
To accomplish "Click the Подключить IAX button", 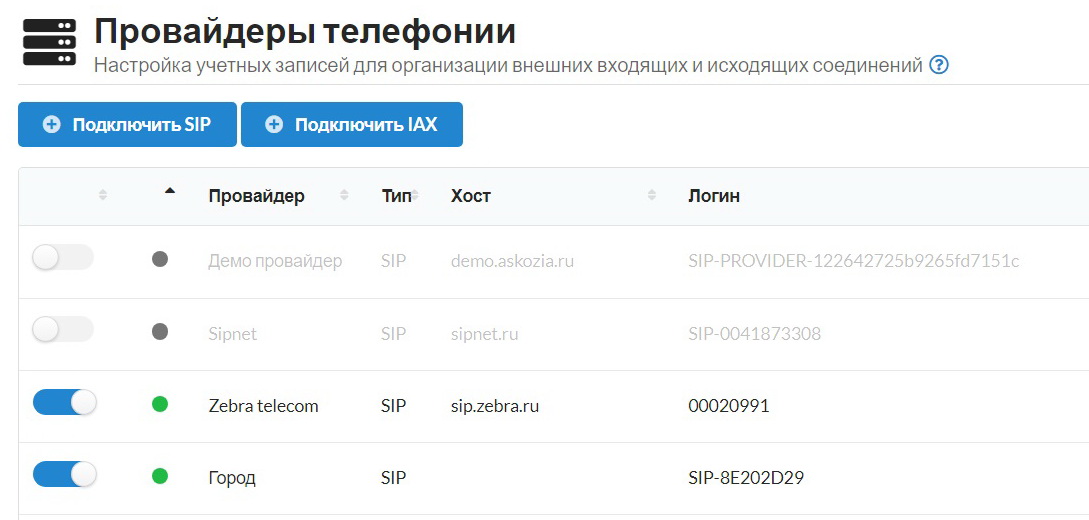I will pos(351,125).
